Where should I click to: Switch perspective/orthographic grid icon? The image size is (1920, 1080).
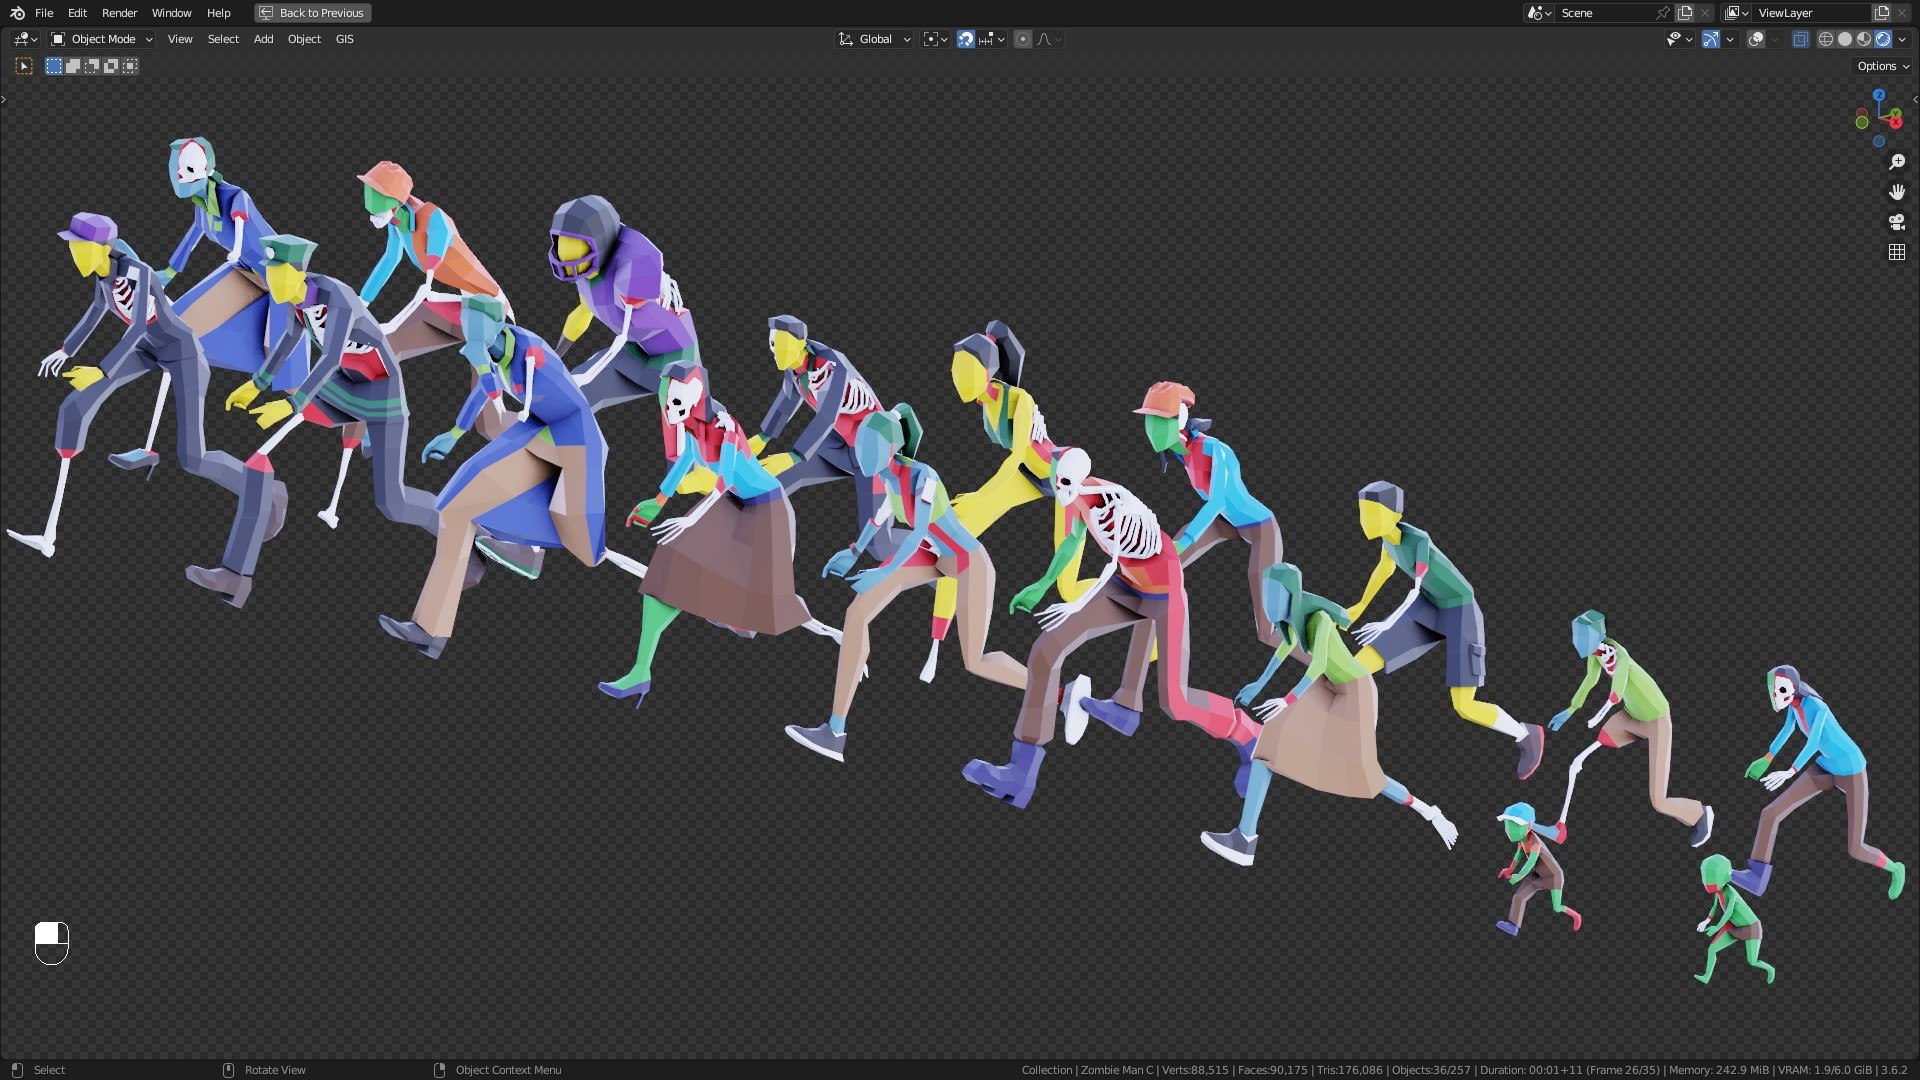tap(1897, 252)
